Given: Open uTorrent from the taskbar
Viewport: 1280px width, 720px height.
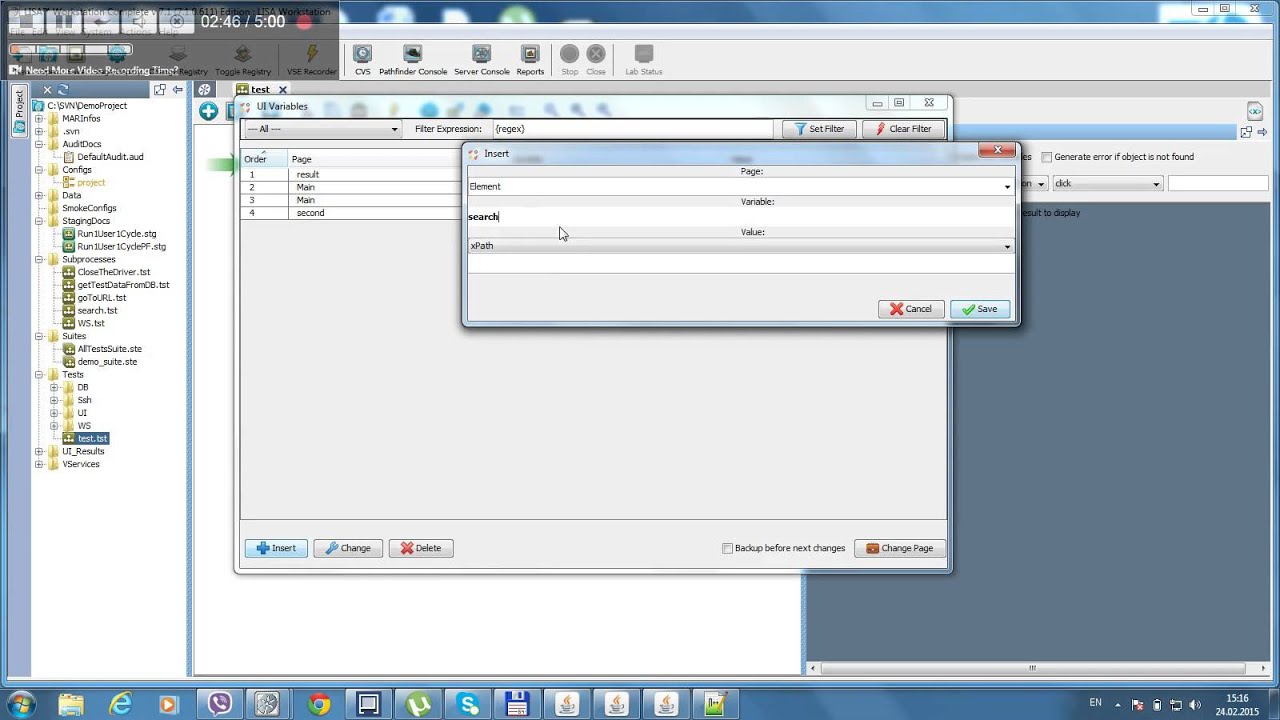Looking at the screenshot, I should (419, 704).
